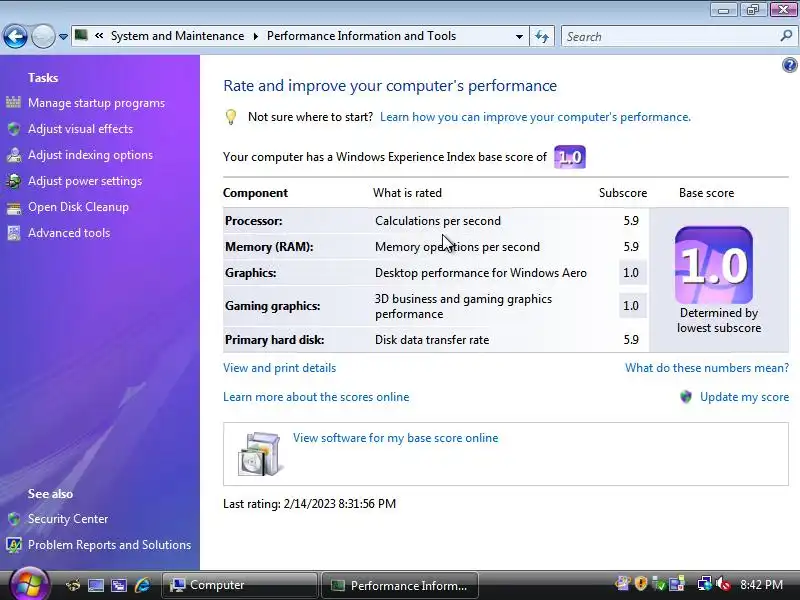
Task: Click the Open Disk Cleanup drive icon
Action: 14,208
